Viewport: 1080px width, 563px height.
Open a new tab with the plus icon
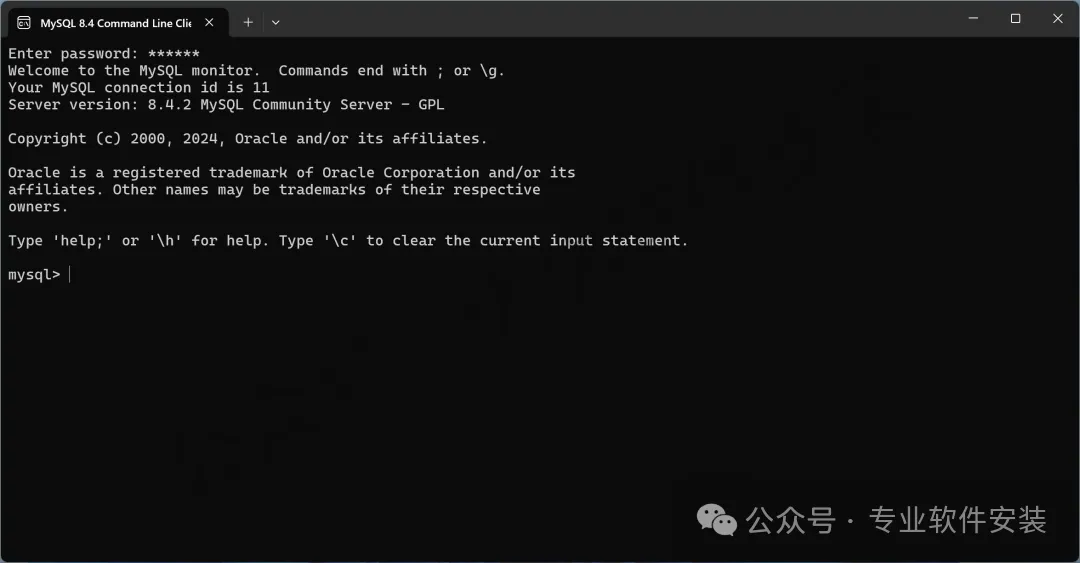[248, 23]
